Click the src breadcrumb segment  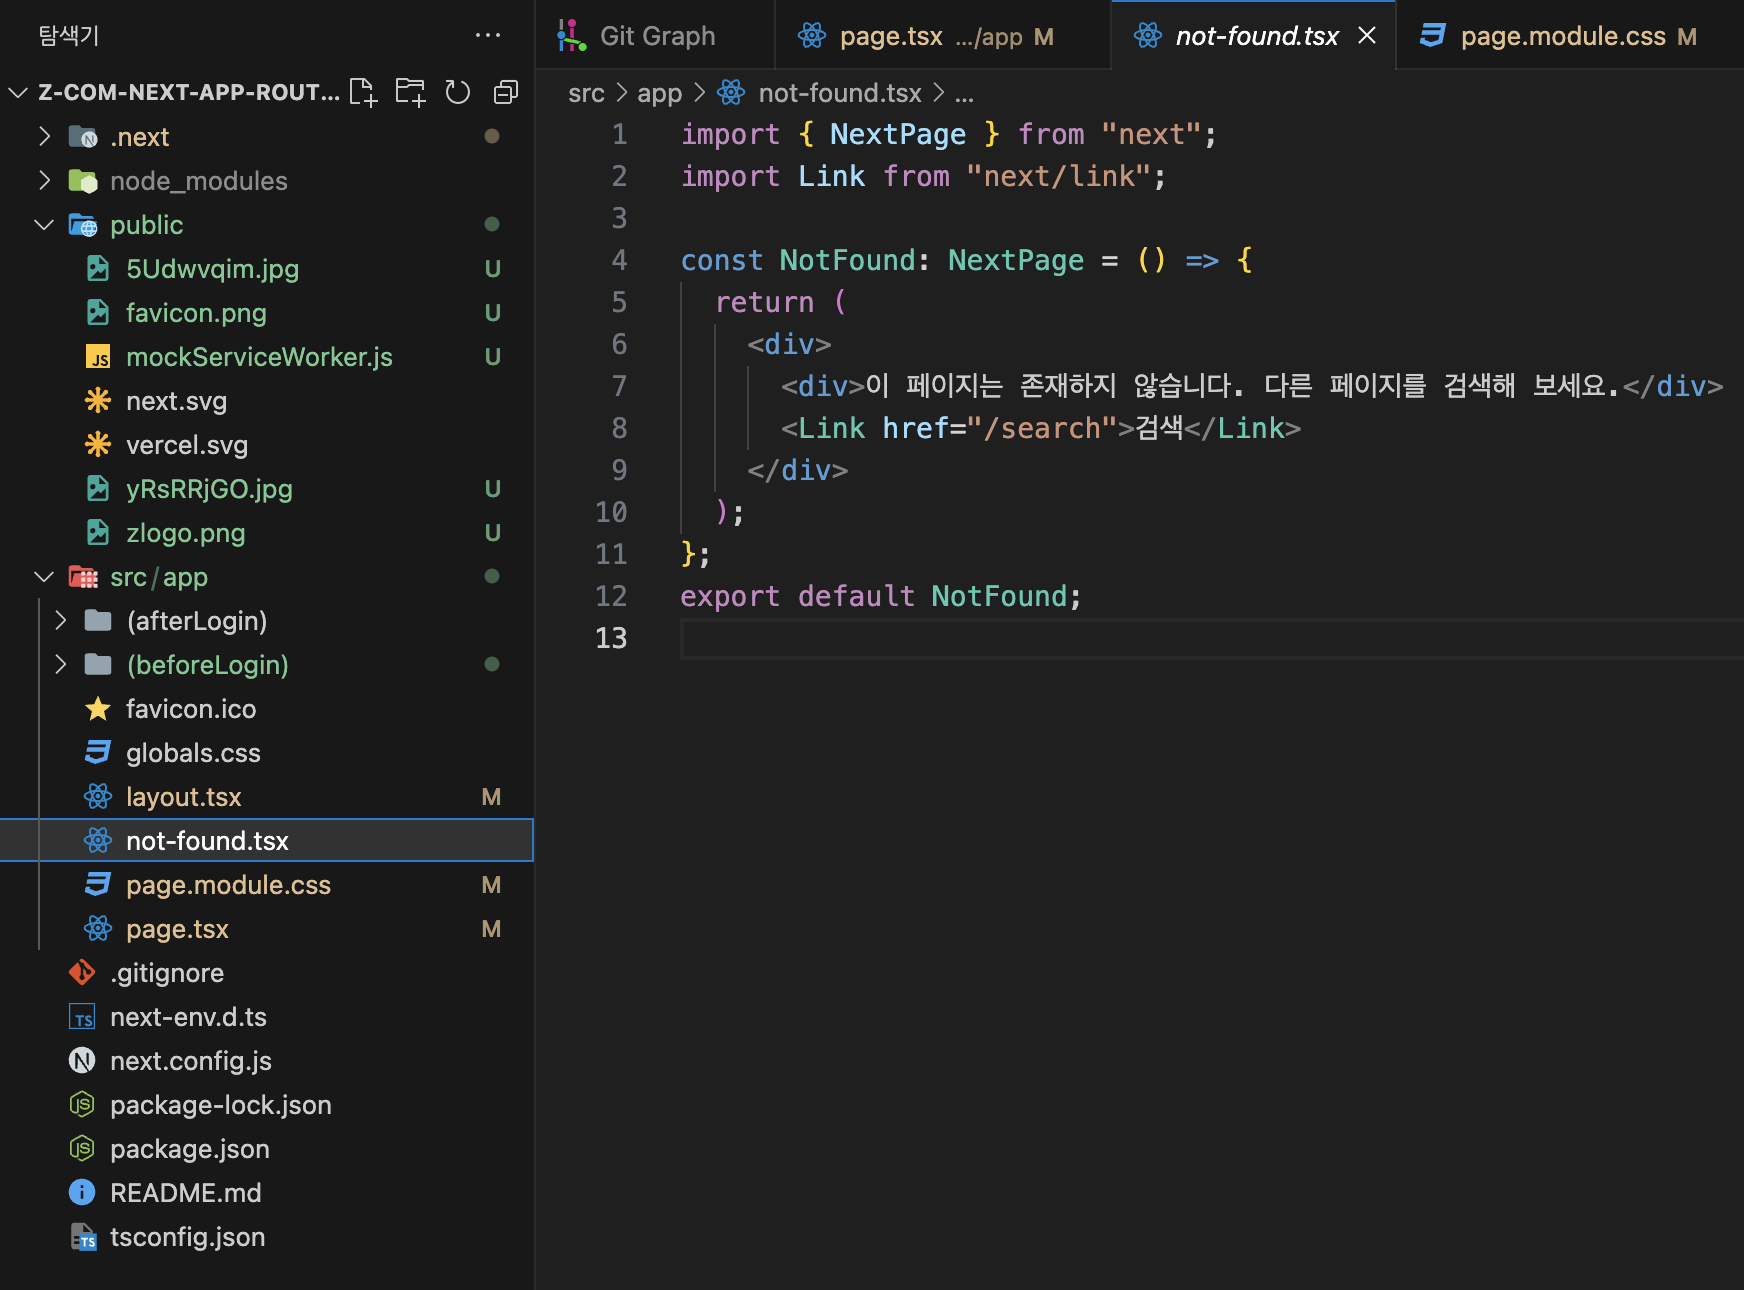click(x=586, y=93)
